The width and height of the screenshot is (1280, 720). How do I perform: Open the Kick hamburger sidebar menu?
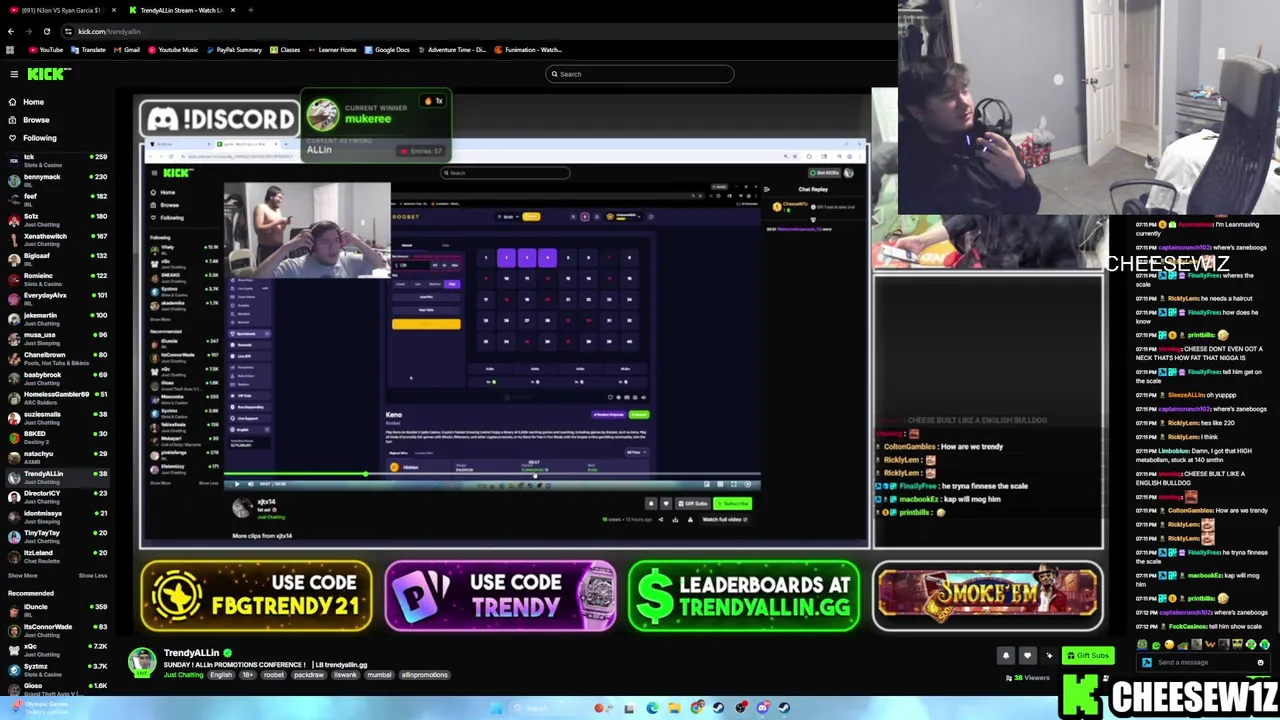(14, 74)
